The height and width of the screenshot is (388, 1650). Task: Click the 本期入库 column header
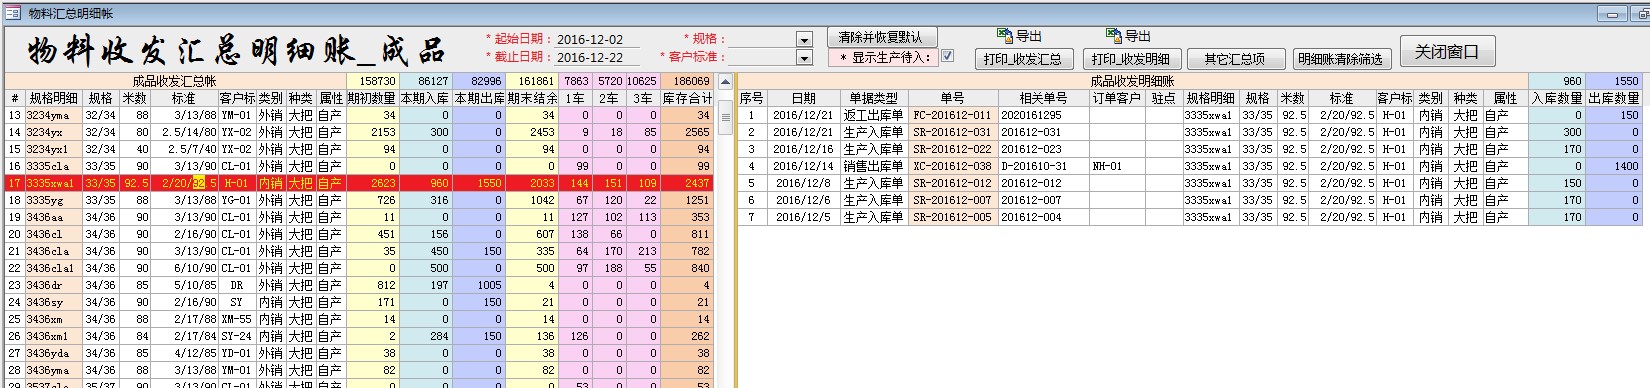(425, 98)
